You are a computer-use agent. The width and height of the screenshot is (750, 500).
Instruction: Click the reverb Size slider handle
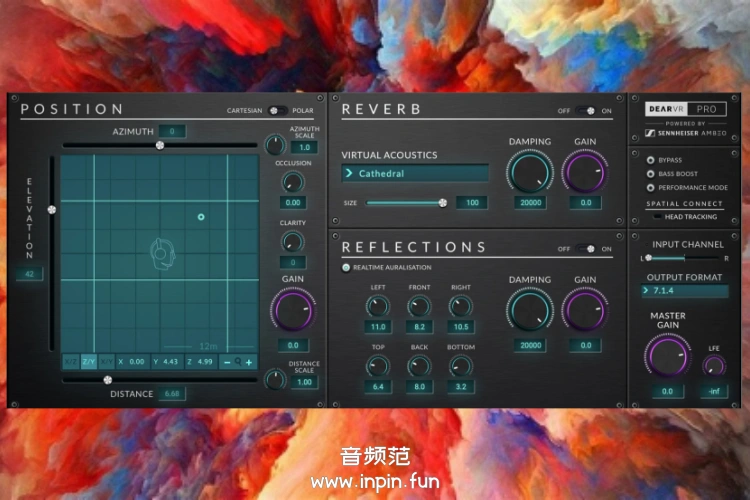pyautogui.click(x=442, y=202)
